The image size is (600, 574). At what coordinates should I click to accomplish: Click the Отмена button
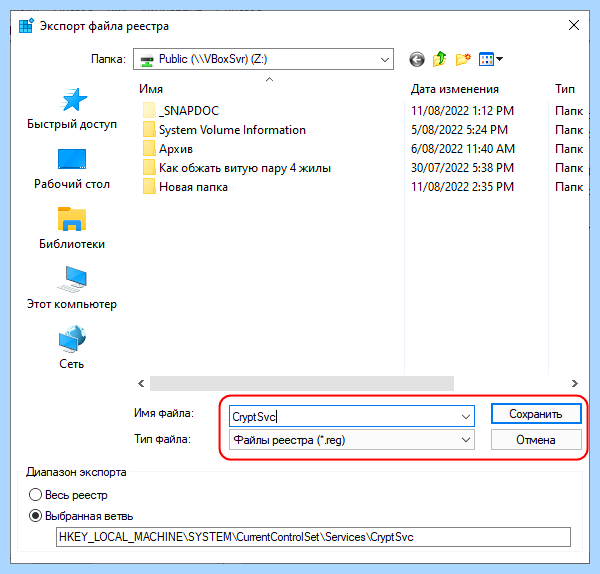536,440
